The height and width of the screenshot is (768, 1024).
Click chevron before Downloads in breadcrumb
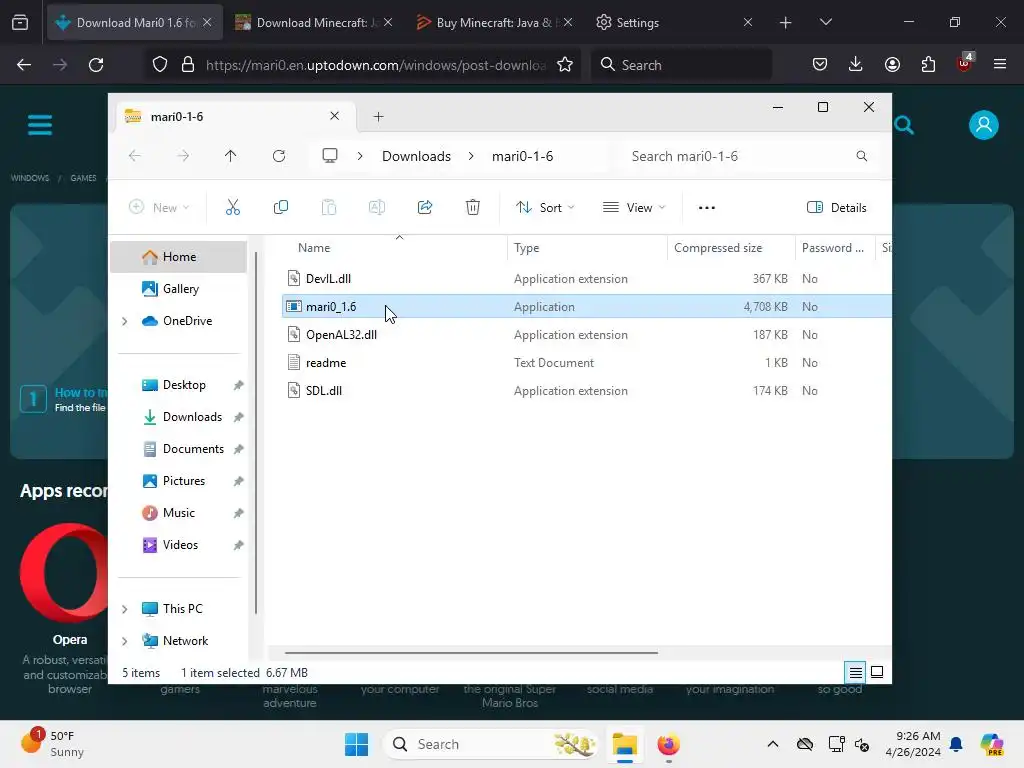coord(360,156)
